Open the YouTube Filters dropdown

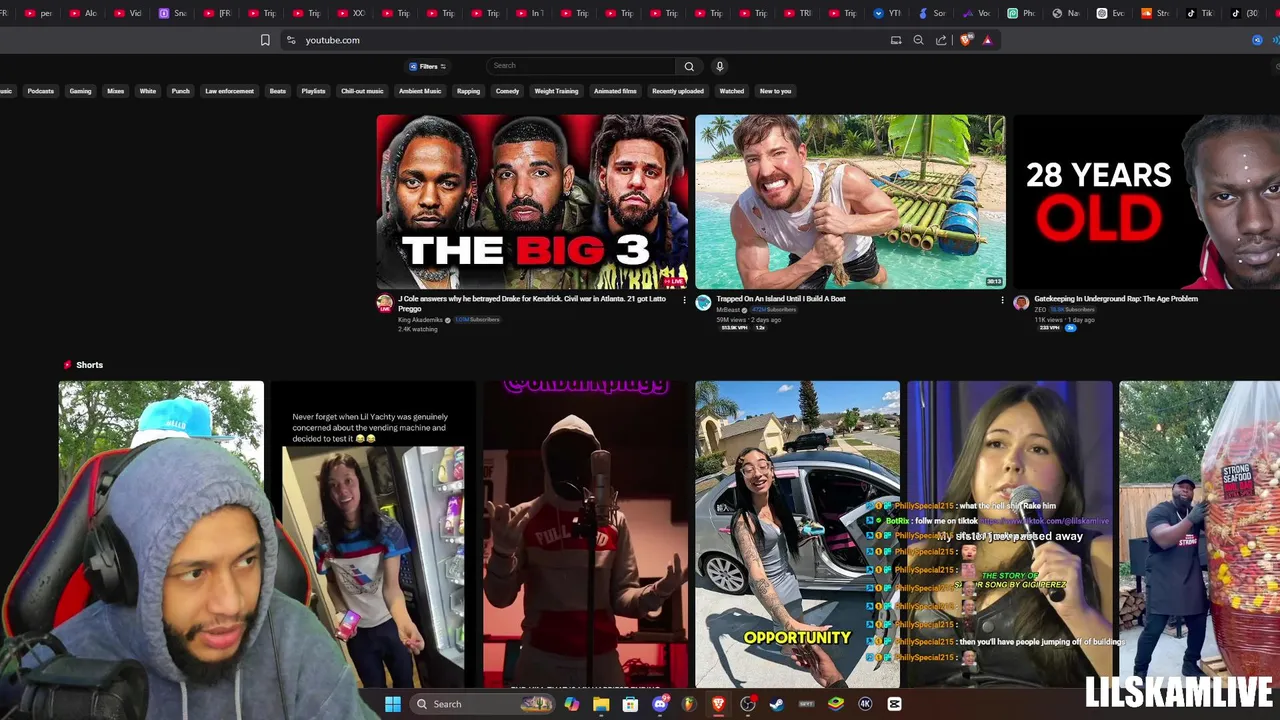[x=428, y=66]
